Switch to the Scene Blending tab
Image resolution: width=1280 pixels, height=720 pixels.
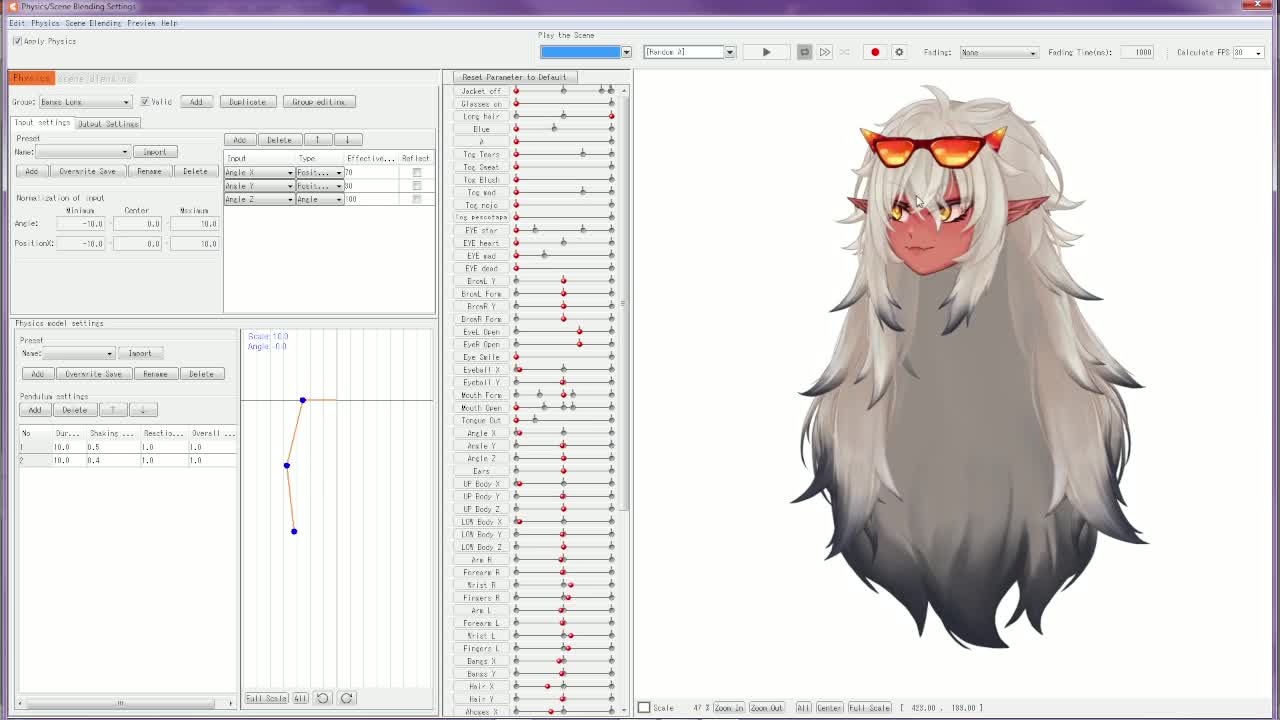point(95,78)
